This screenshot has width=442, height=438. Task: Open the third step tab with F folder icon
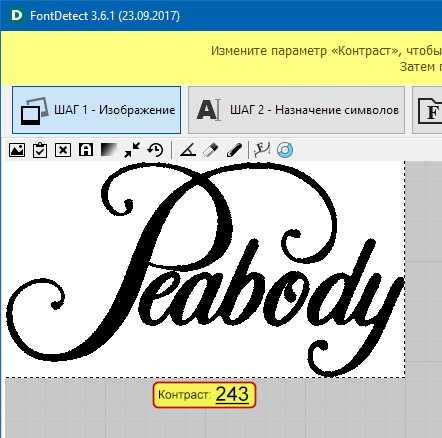click(427, 110)
